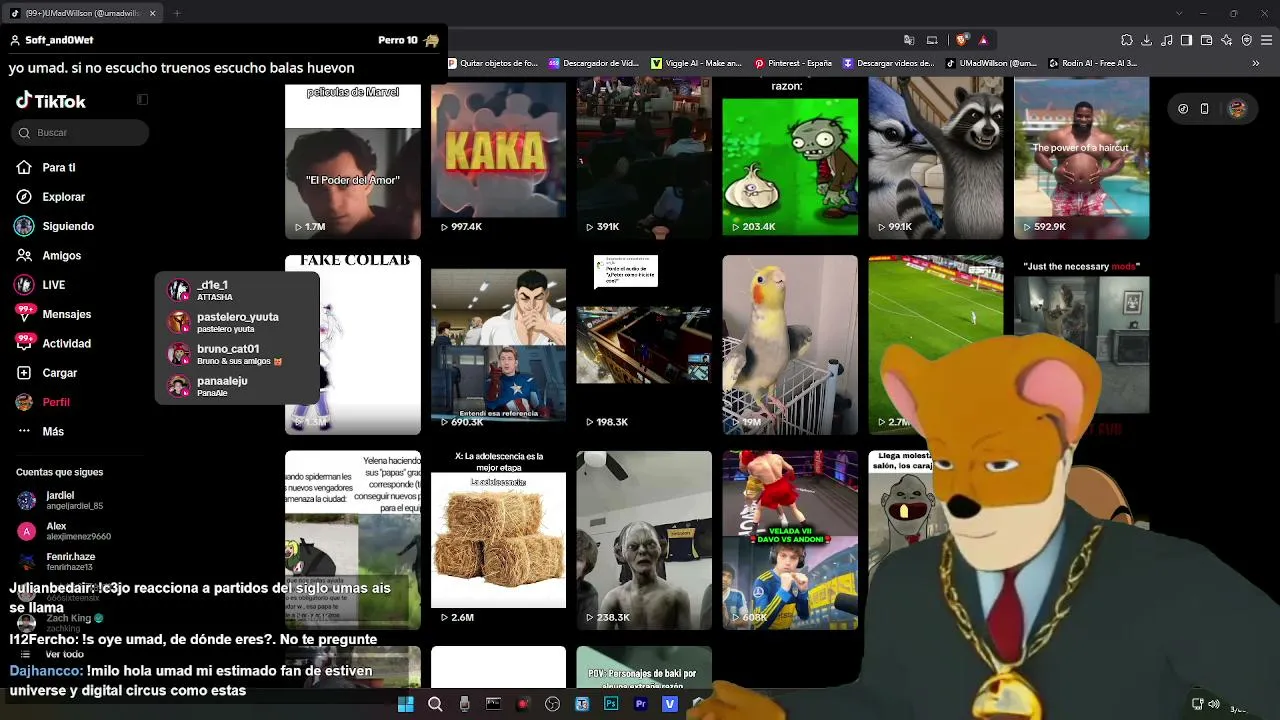Open the Para ti feed

[x=45, y=168]
